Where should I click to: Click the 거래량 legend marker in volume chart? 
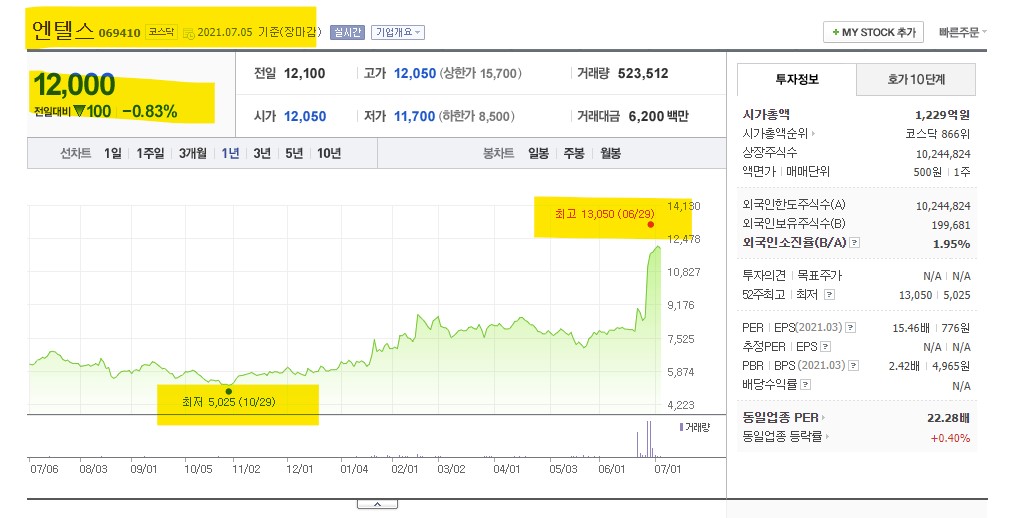681,427
